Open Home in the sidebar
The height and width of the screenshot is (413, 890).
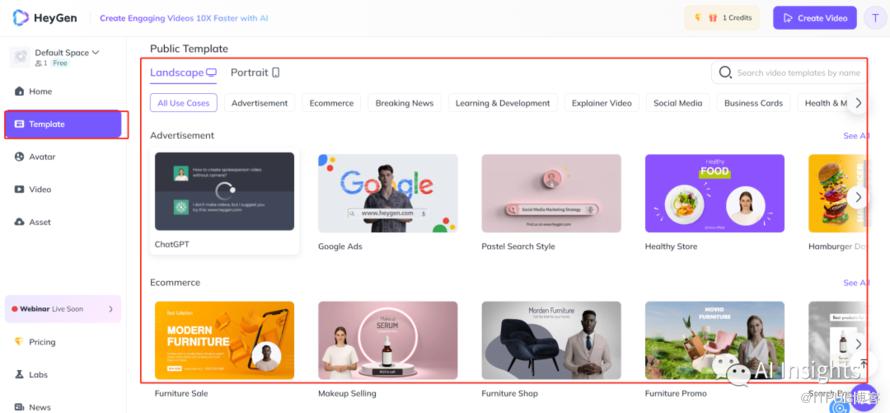pyautogui.click(x=40, y=91)
